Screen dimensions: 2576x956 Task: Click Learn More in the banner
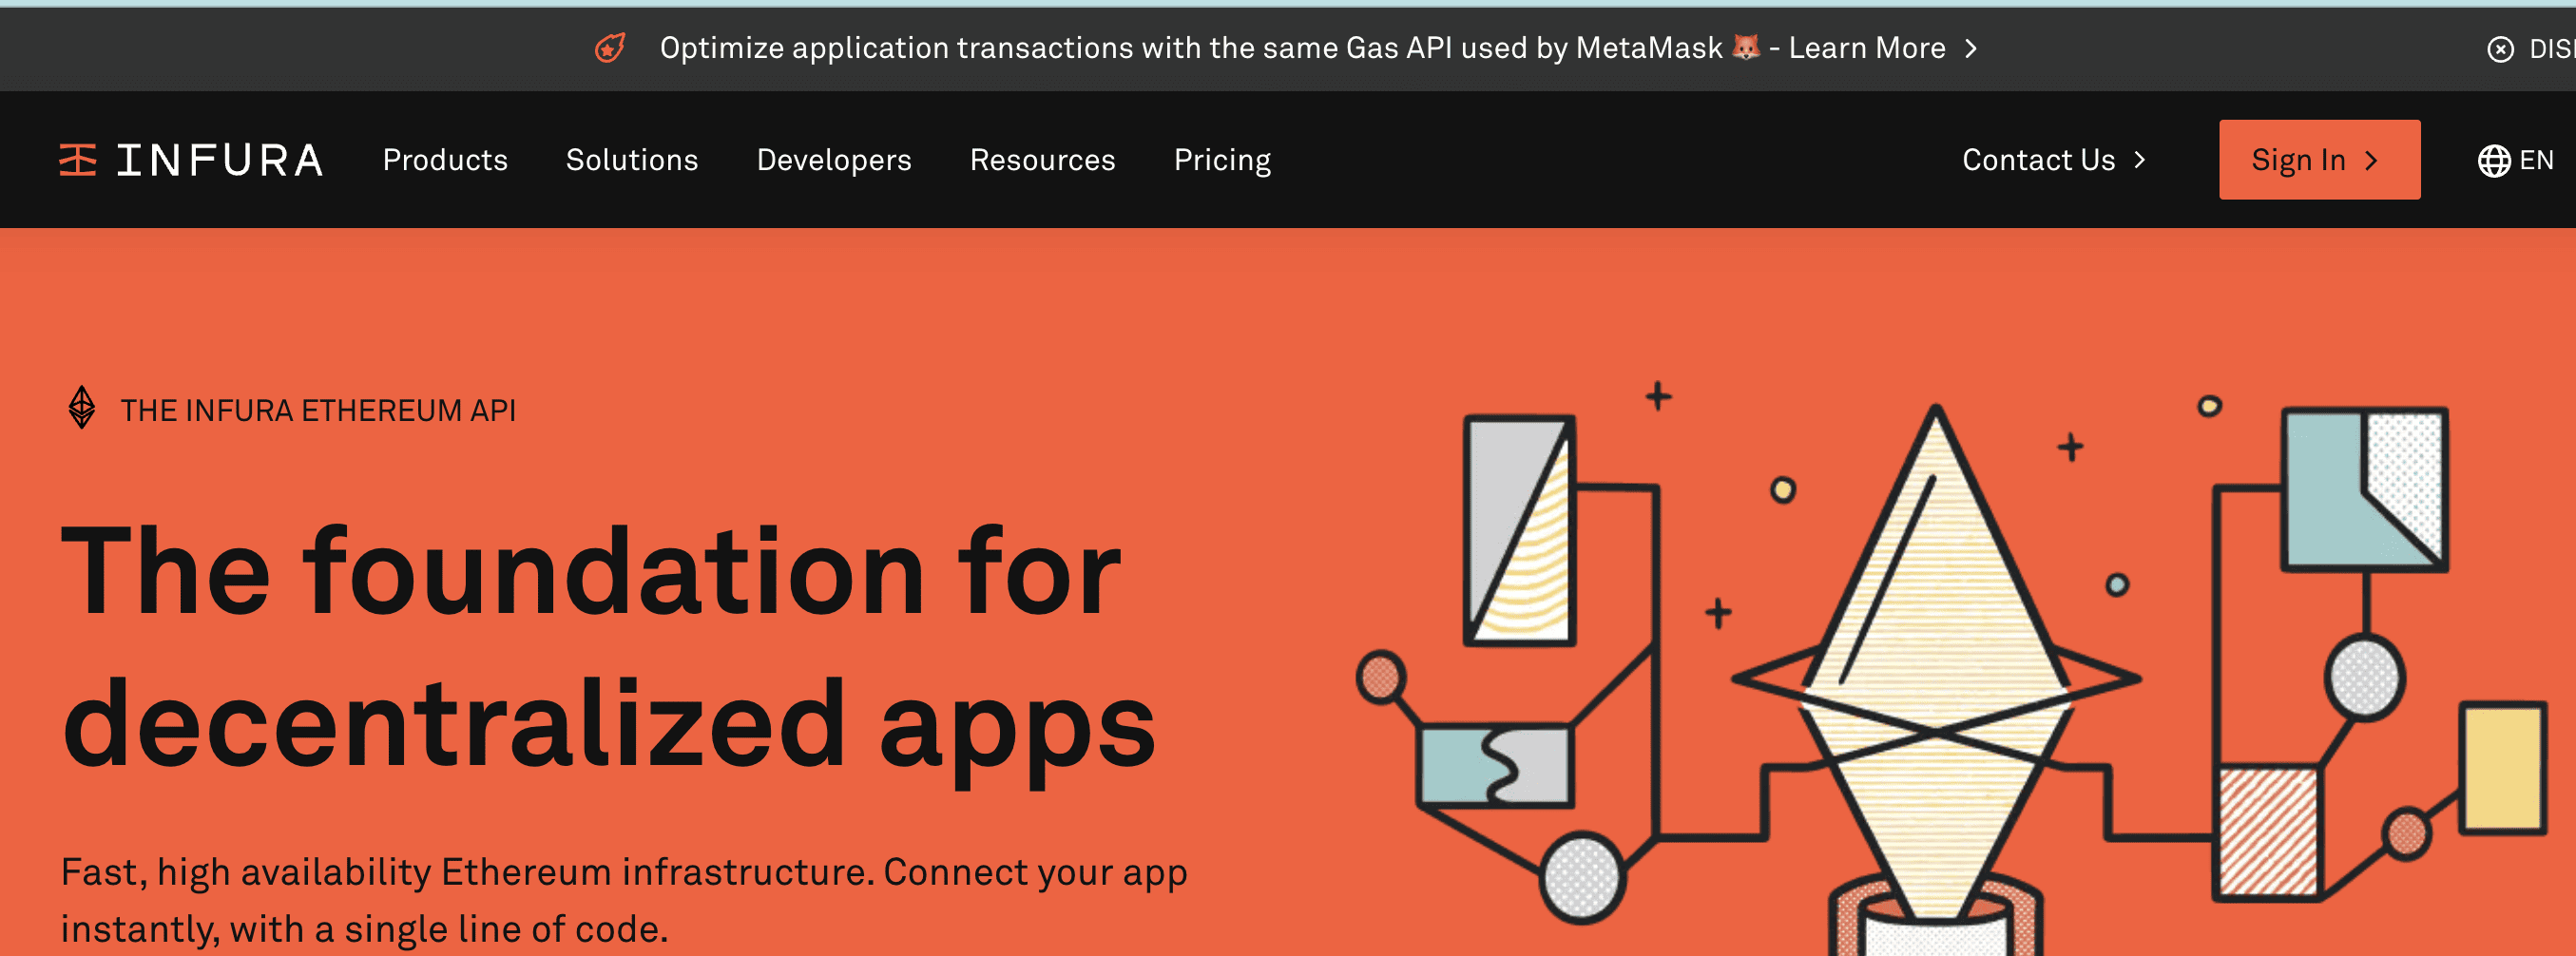coord(1867,48)
